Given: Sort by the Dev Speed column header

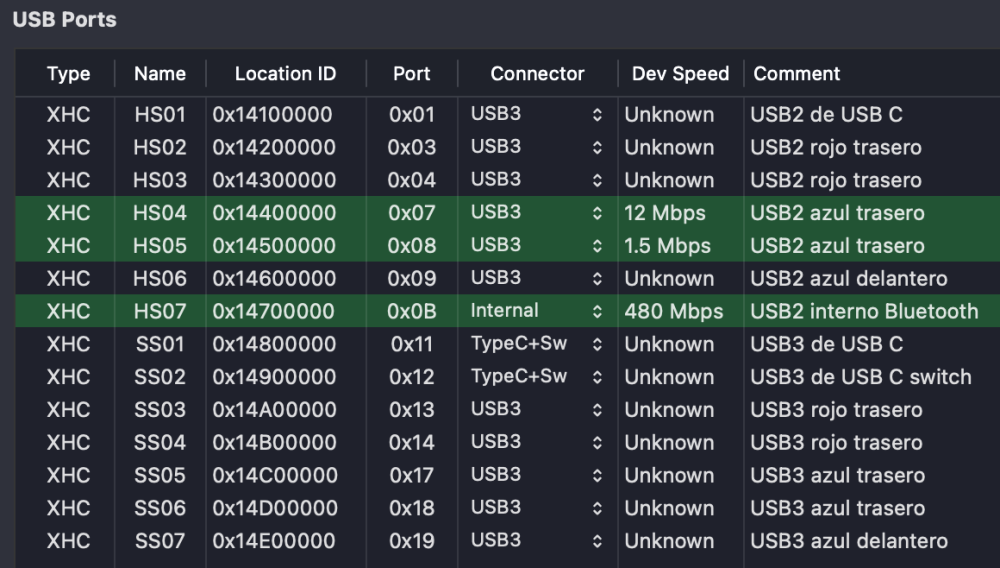Looking at the screenshot, I should click(680, 74).
